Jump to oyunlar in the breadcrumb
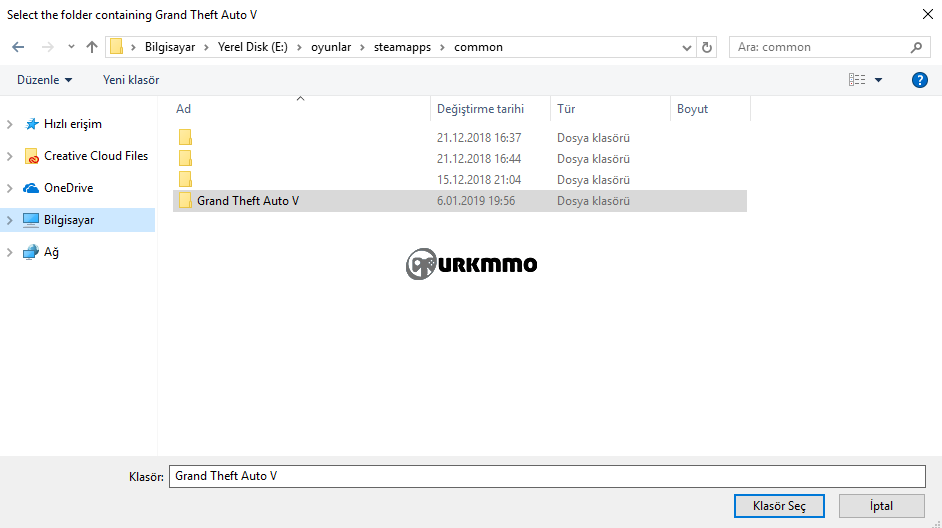Viewport: 942px width, 528px height. (331, 47)
